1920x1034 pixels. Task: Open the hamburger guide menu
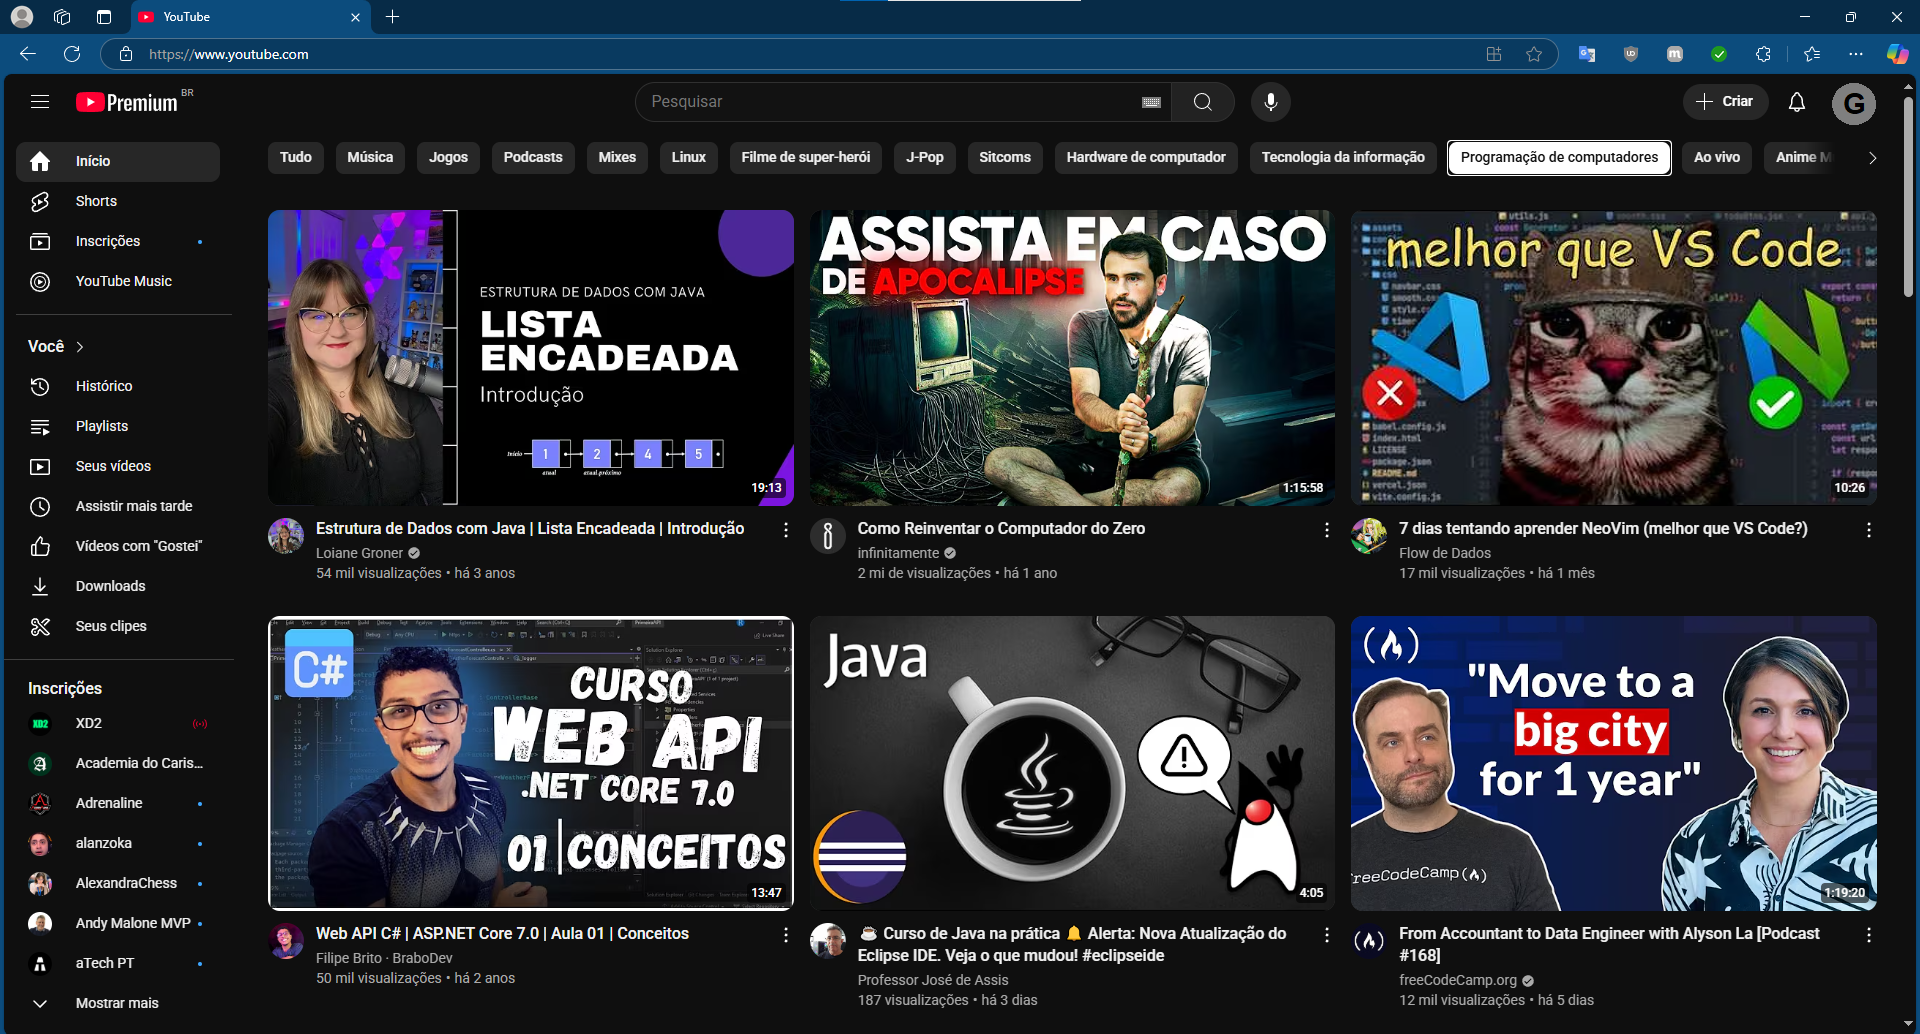(x=40, y=102)
